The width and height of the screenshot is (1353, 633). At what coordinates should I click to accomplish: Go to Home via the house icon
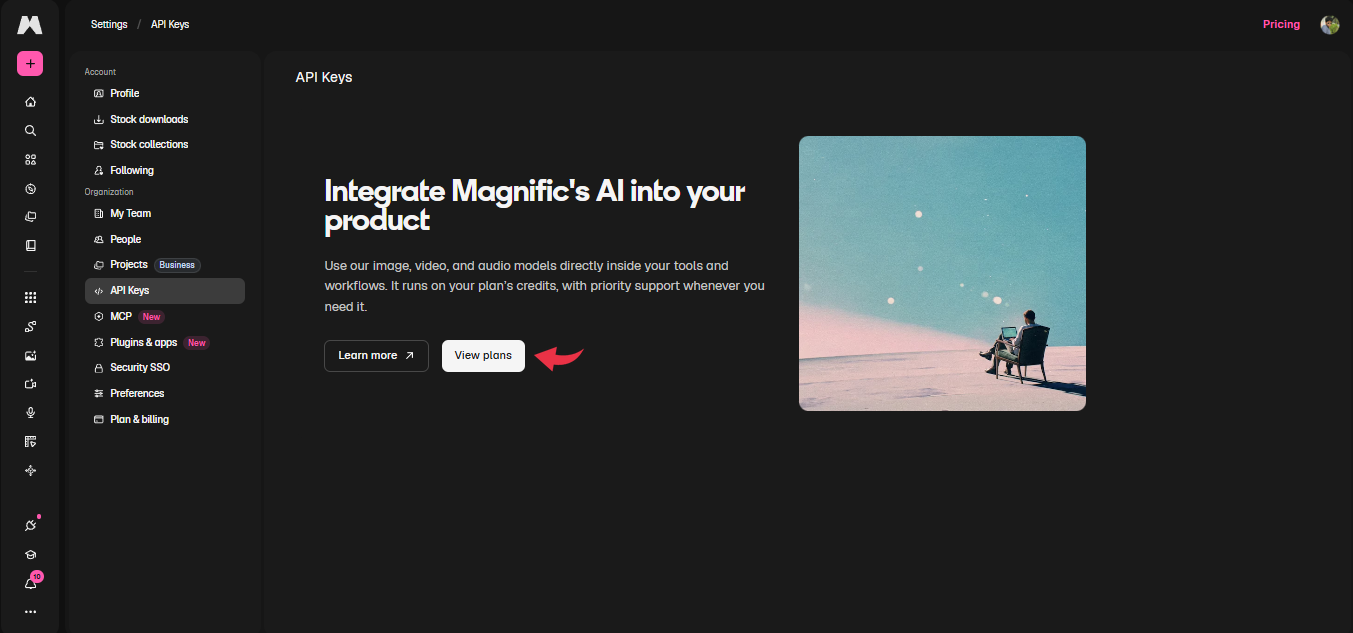(x=30, y=102)
